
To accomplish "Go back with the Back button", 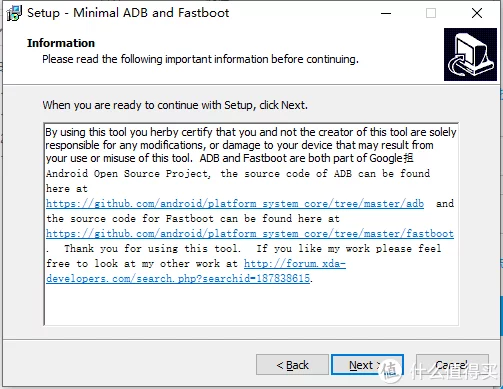I will tap(292, 365).
